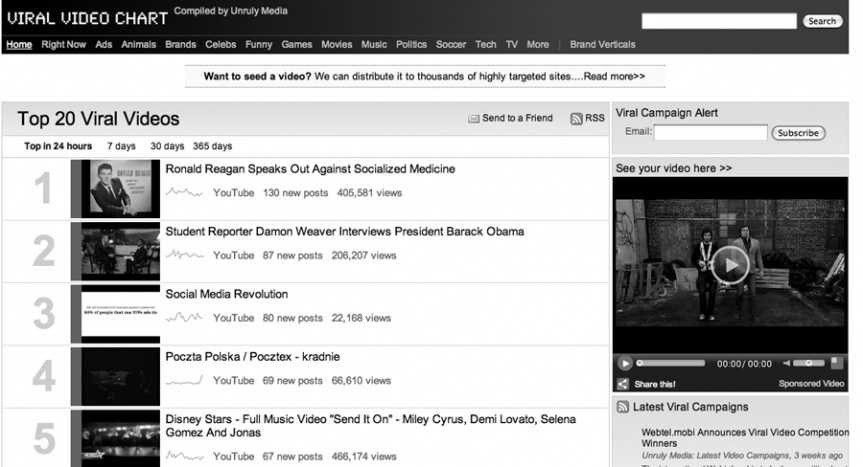Click 130 new posts on Reagan video
Viewport: 863px width, 467px height.
(296, 193)
